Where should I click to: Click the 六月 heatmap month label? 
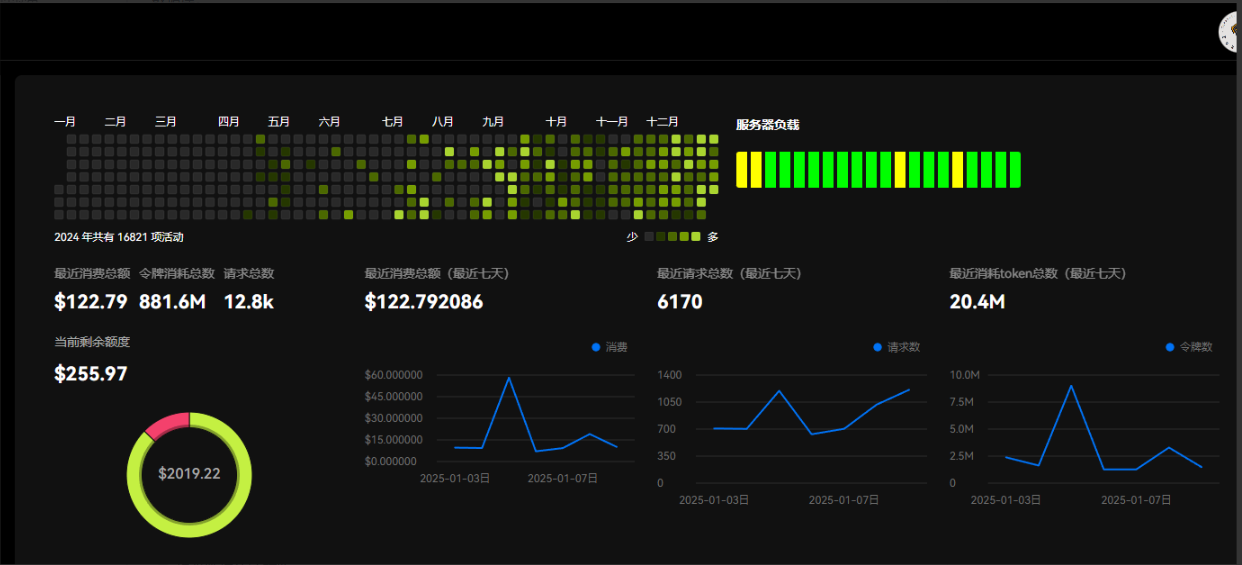330,122
